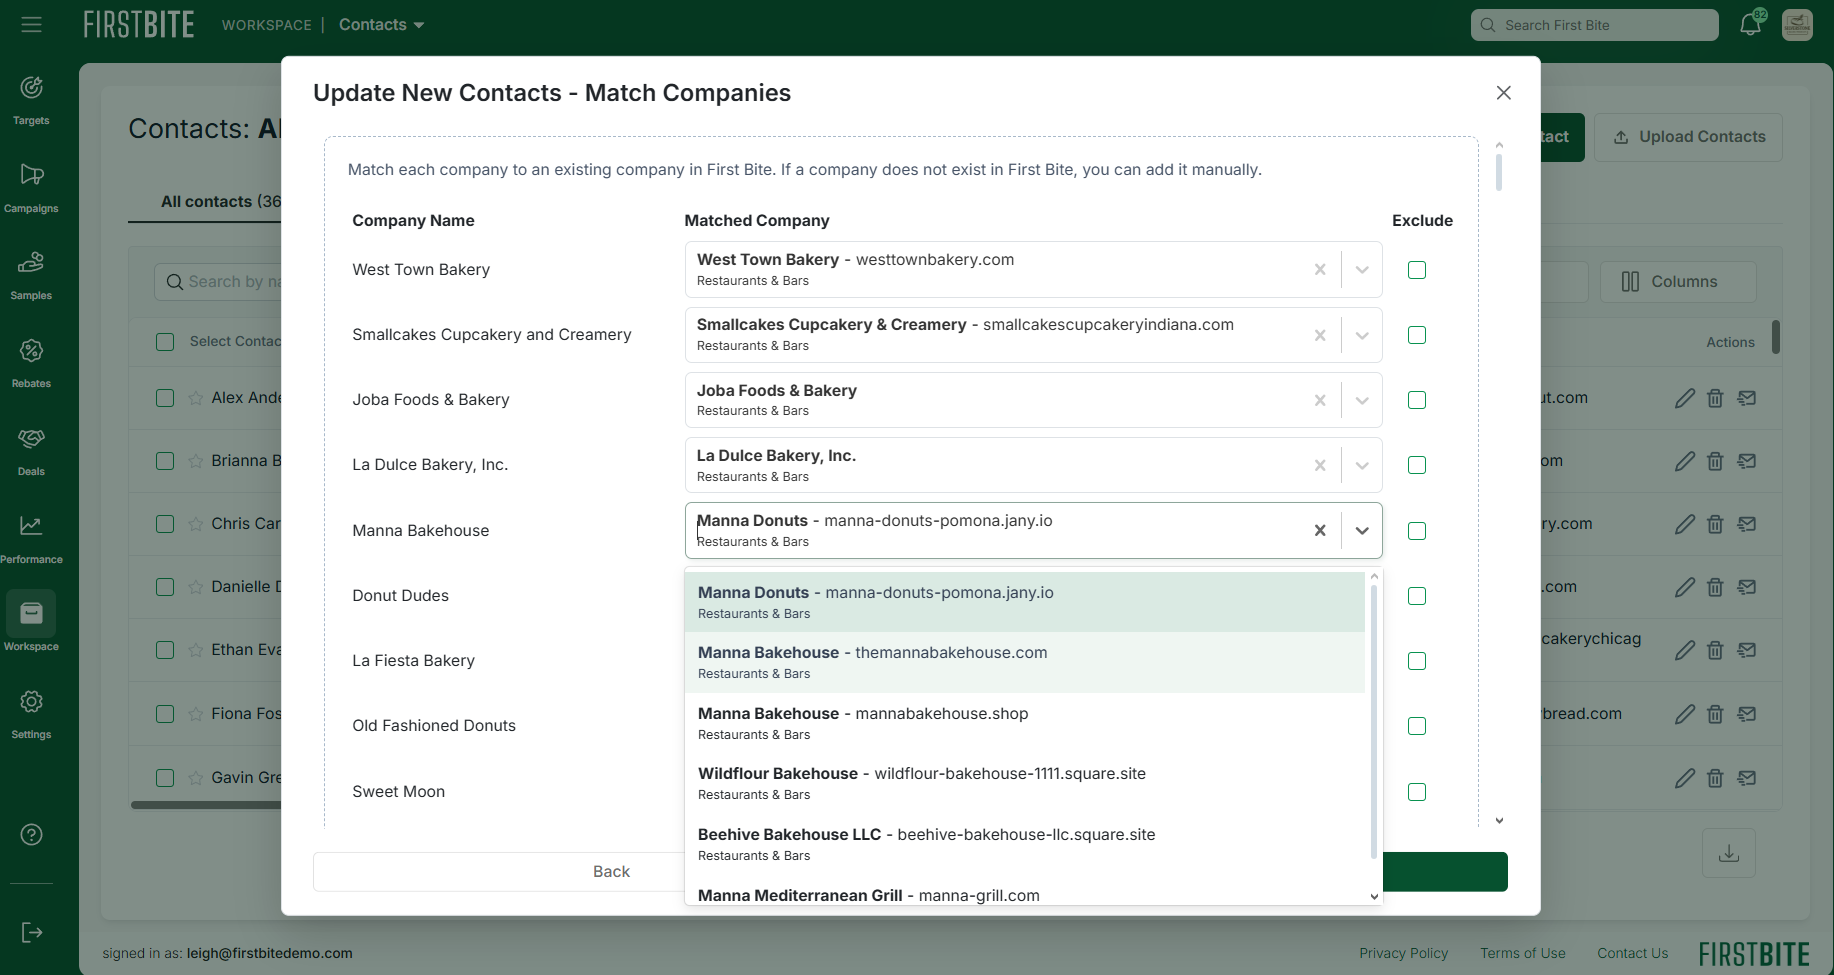Exclude La Fiesta Bakery
The width and height of the screenshot is (1834, 975).
pos(1417,661)
